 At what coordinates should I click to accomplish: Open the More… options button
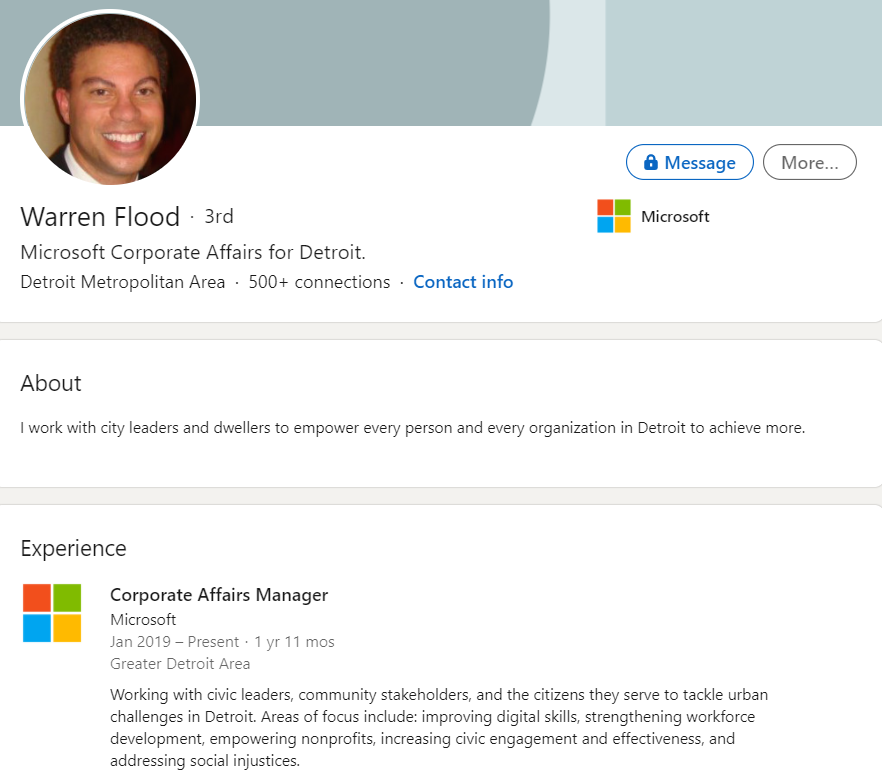point(809,163)
